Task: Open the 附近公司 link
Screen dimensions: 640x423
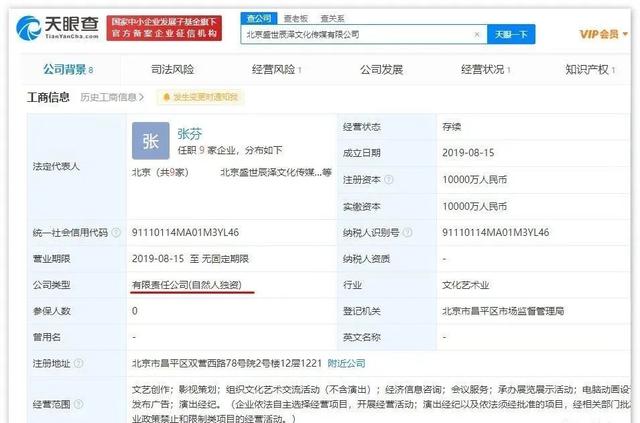Action: pos(346,363)
